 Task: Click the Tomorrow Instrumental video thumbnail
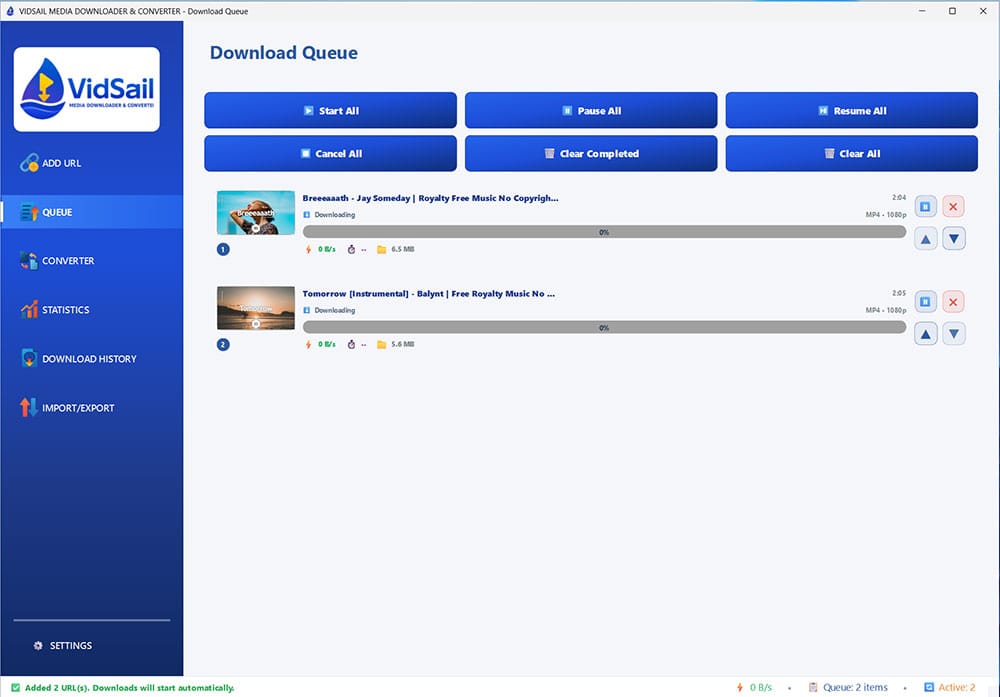tap(256, 308)
